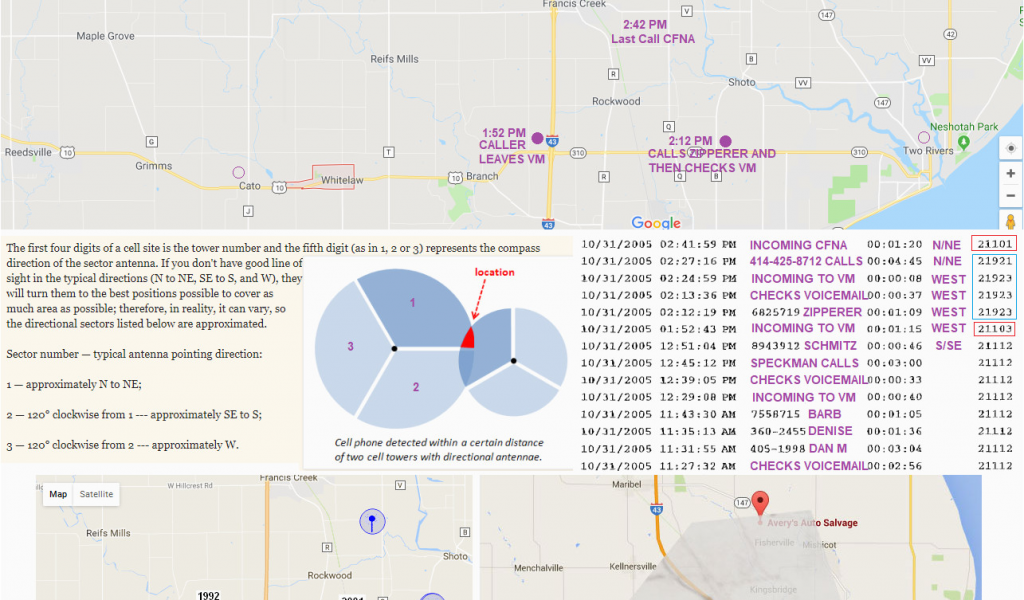Click the BARB call log entry
Screen dimensions: 1024x600
[x=824, y=414]
